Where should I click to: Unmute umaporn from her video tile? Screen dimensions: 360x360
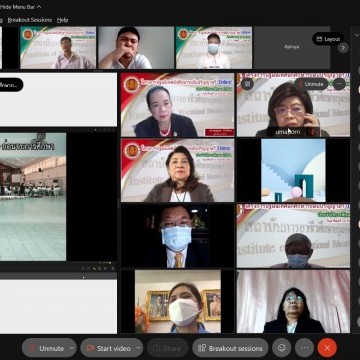[311, 84]
